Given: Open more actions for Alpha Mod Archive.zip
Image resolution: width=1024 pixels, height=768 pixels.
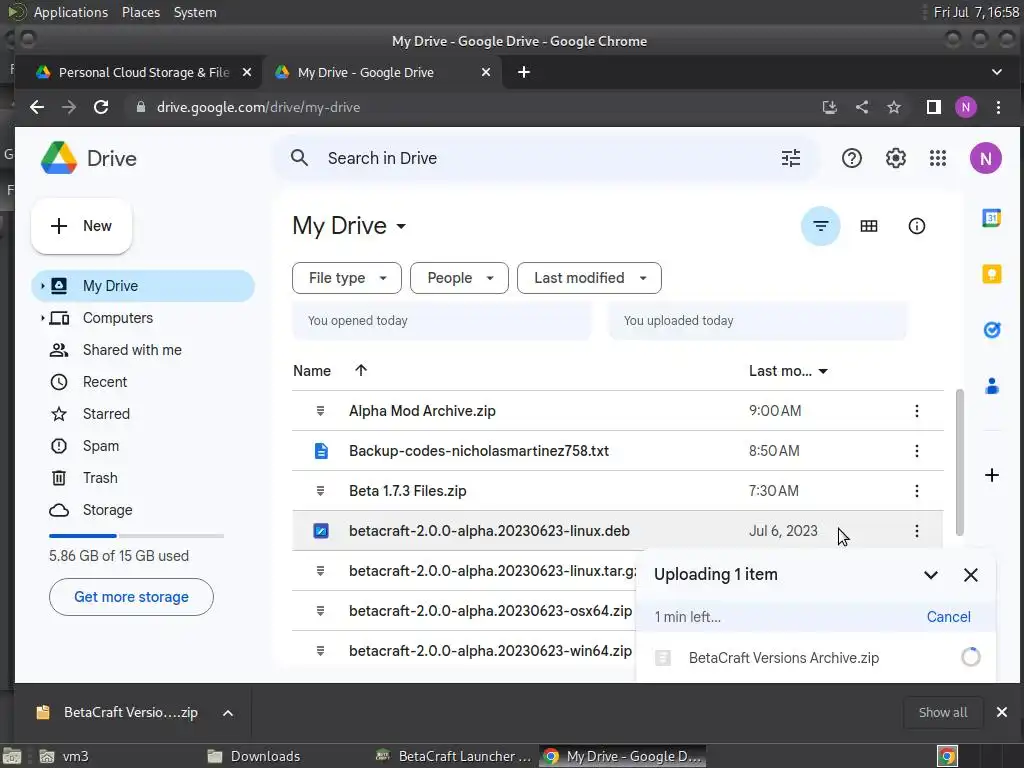Looking at the screenshot, I should pyautogui.click(x=916, y=411).
